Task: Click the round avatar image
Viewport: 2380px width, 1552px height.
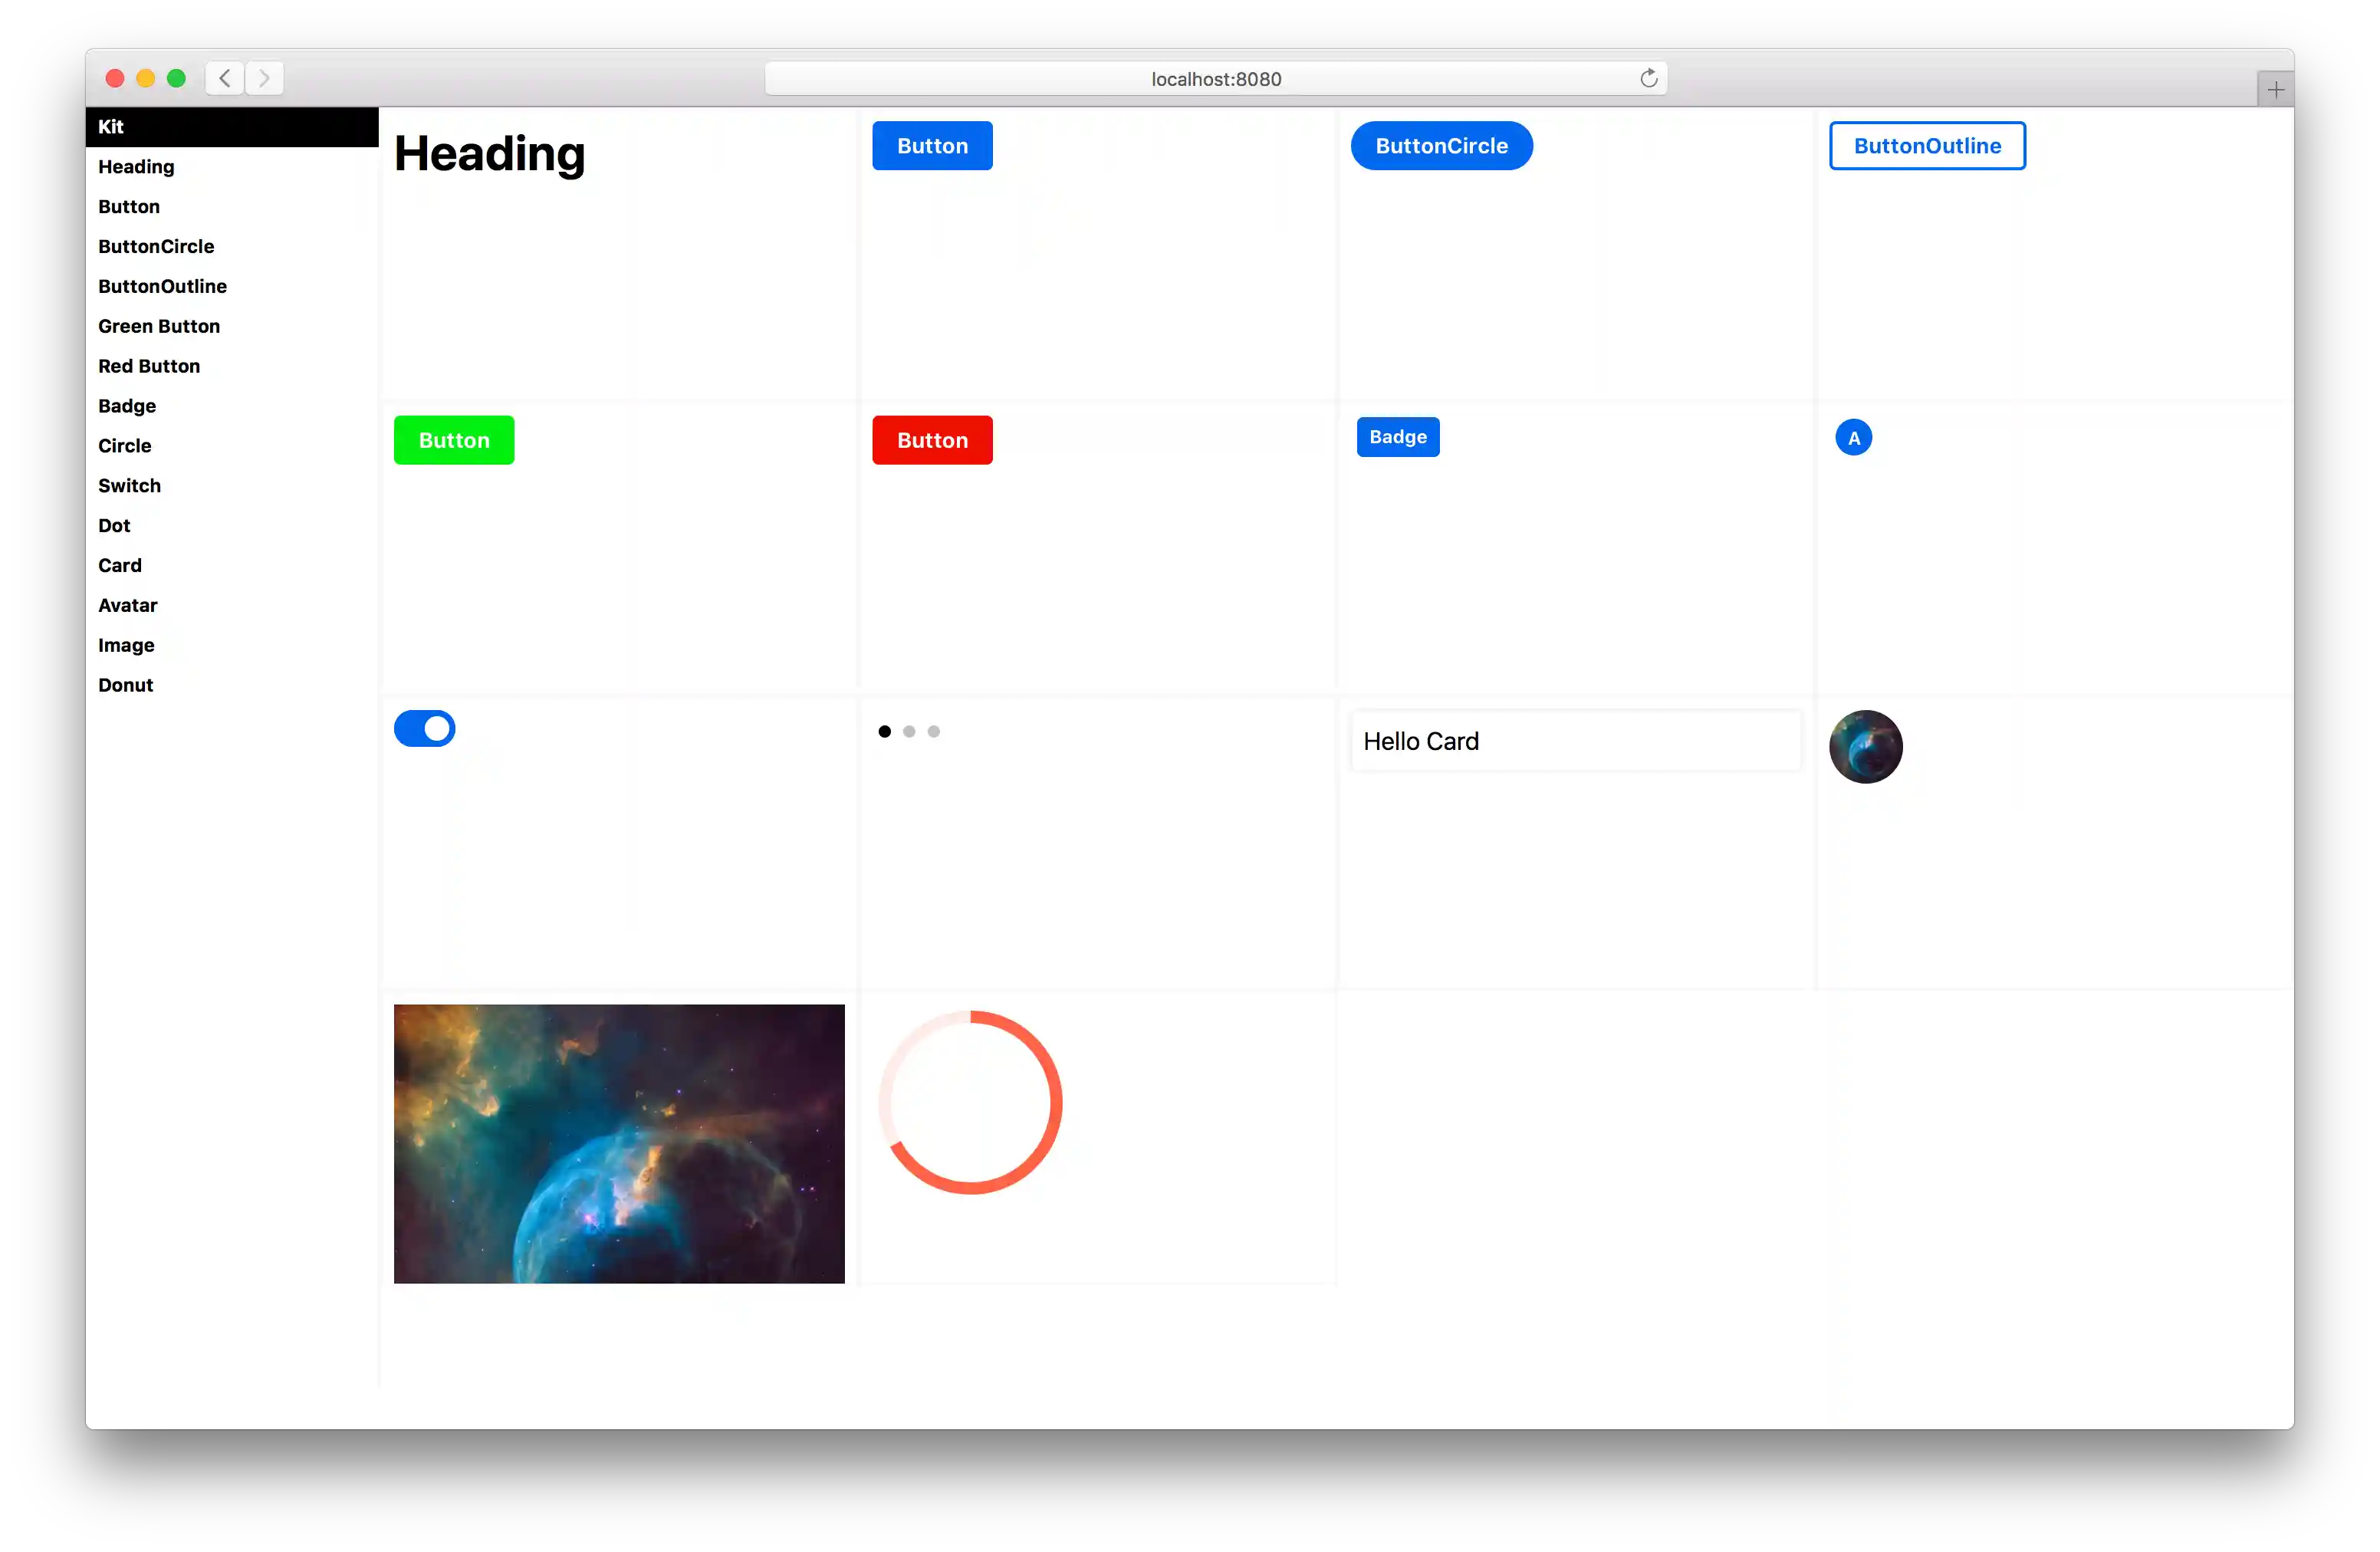Action: (x=1865, y=747)
